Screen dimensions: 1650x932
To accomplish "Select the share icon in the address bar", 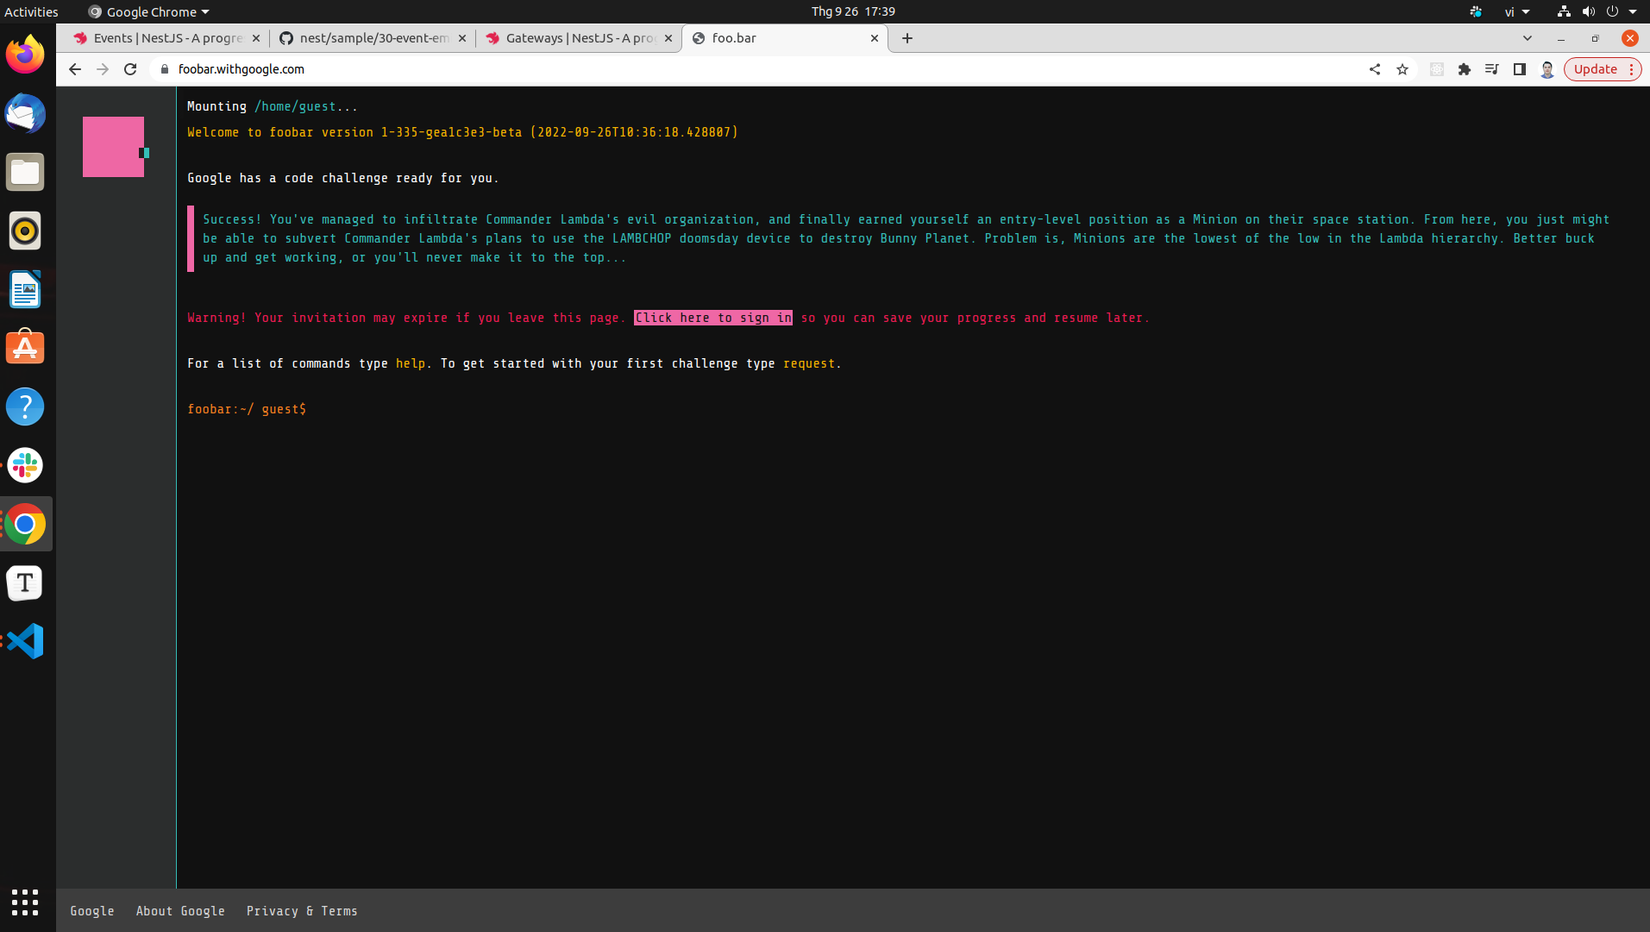I will pos(1374,69).
